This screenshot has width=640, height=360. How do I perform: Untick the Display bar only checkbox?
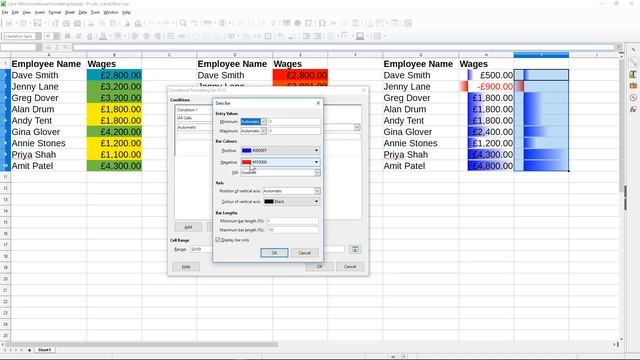(218, 240)
